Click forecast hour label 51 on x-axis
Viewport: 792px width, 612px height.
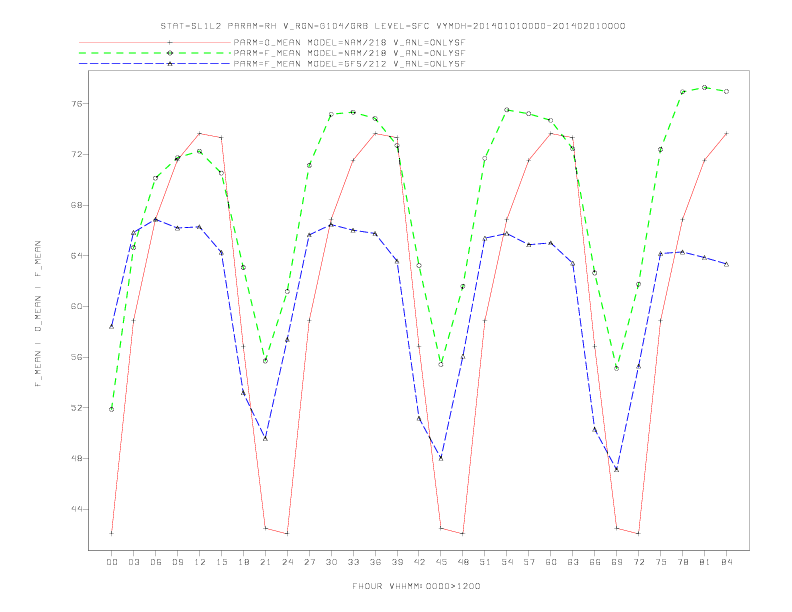[485, 562]
